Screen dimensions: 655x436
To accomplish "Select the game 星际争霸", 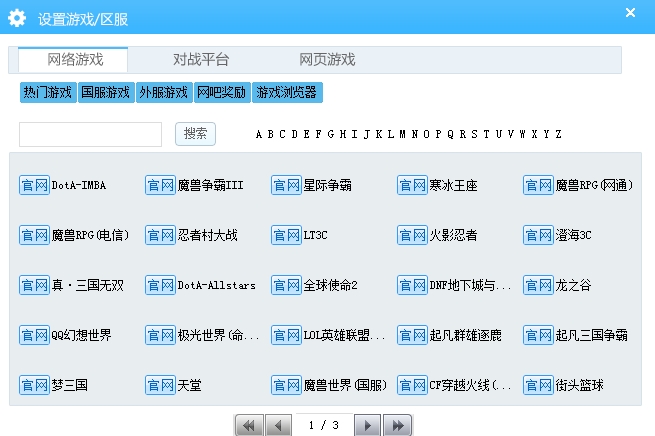I will tap(328, 185).
